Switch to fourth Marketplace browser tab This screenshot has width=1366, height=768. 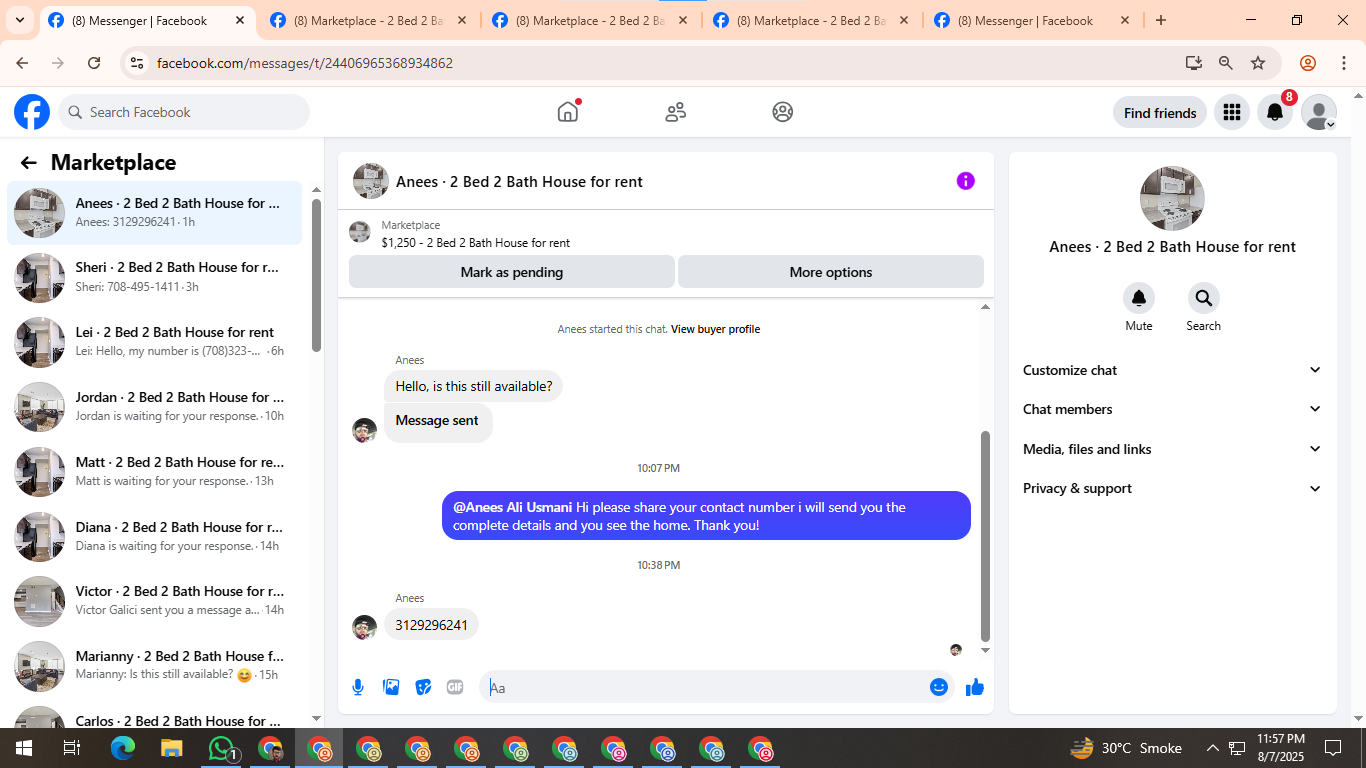(811, 20)
